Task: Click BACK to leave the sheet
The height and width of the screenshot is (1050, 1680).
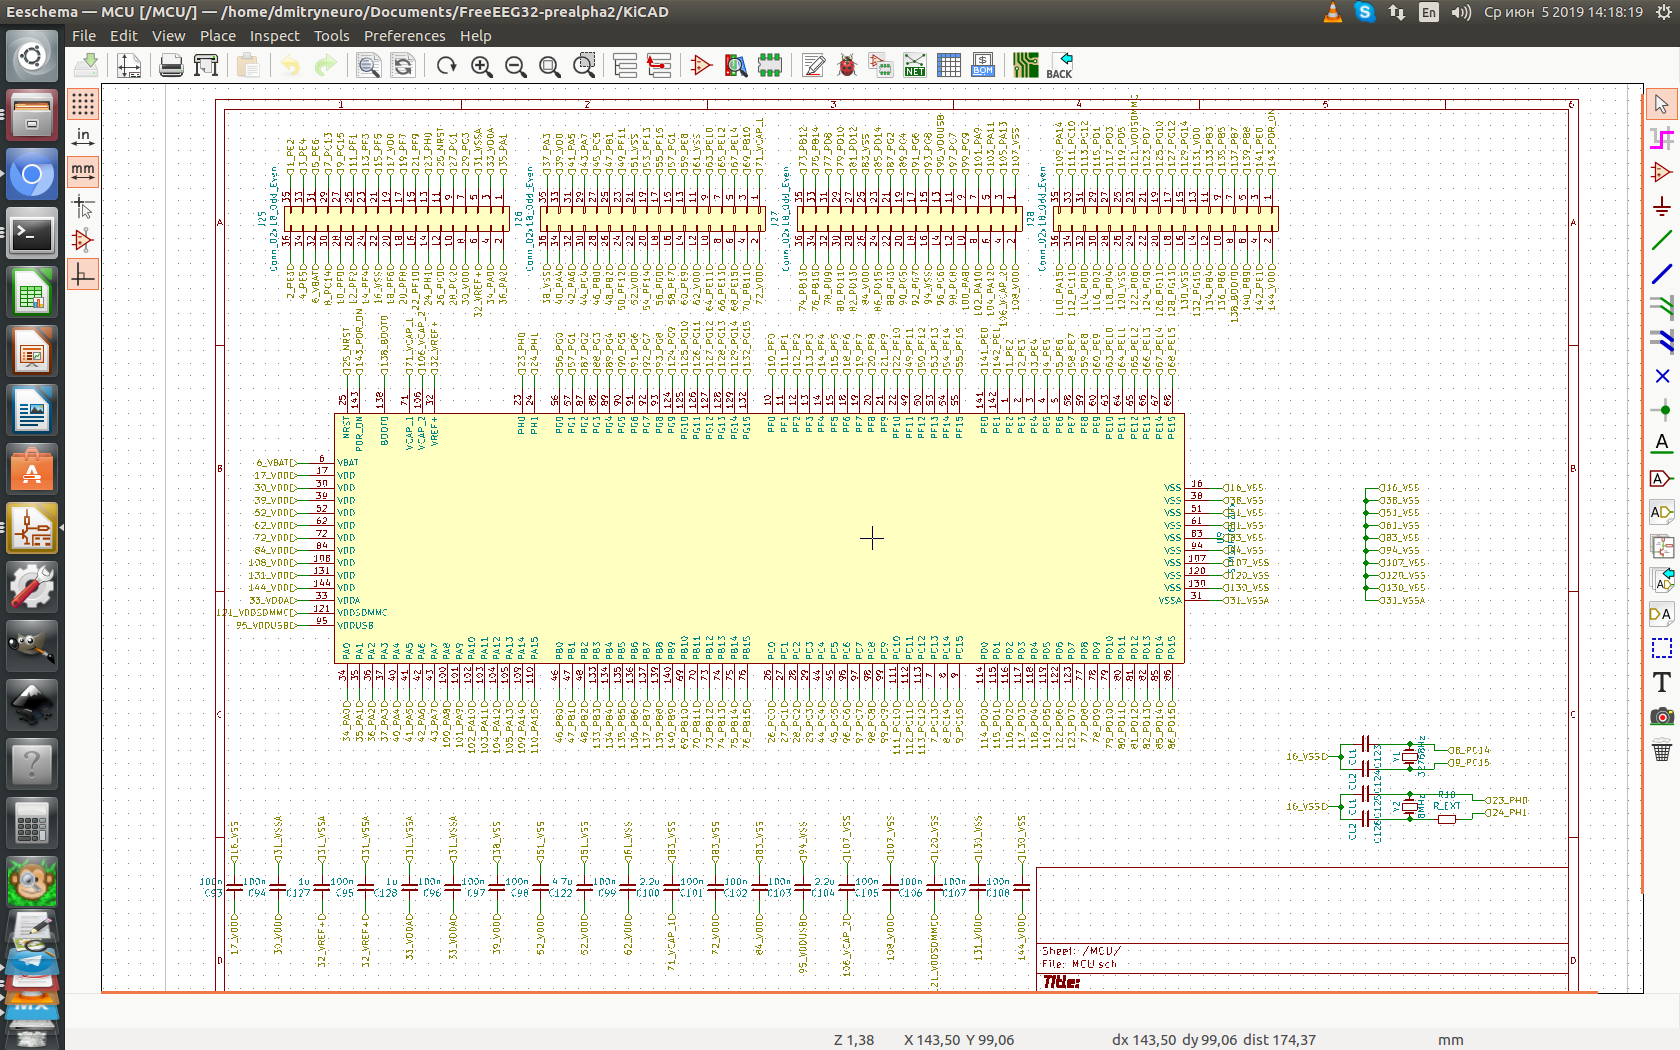Action: click(1059, 66)
